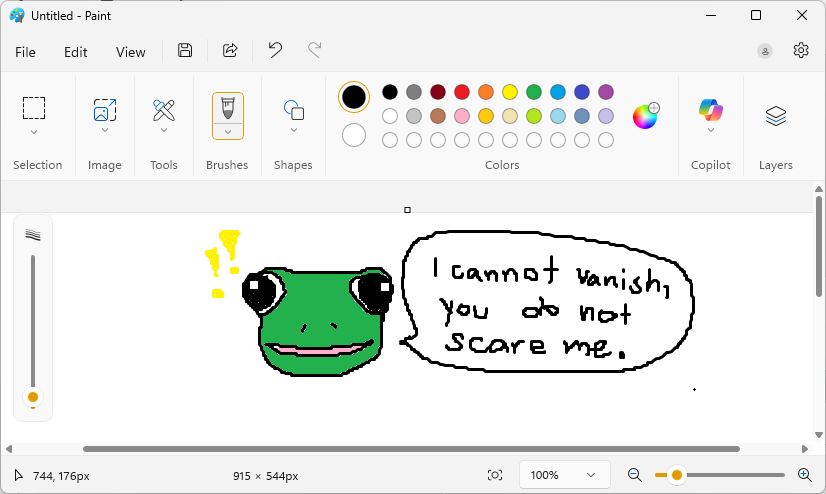Pick the turquoise blue palette color
The width and height of the screenshot is (826, 494).
[558, 92]
